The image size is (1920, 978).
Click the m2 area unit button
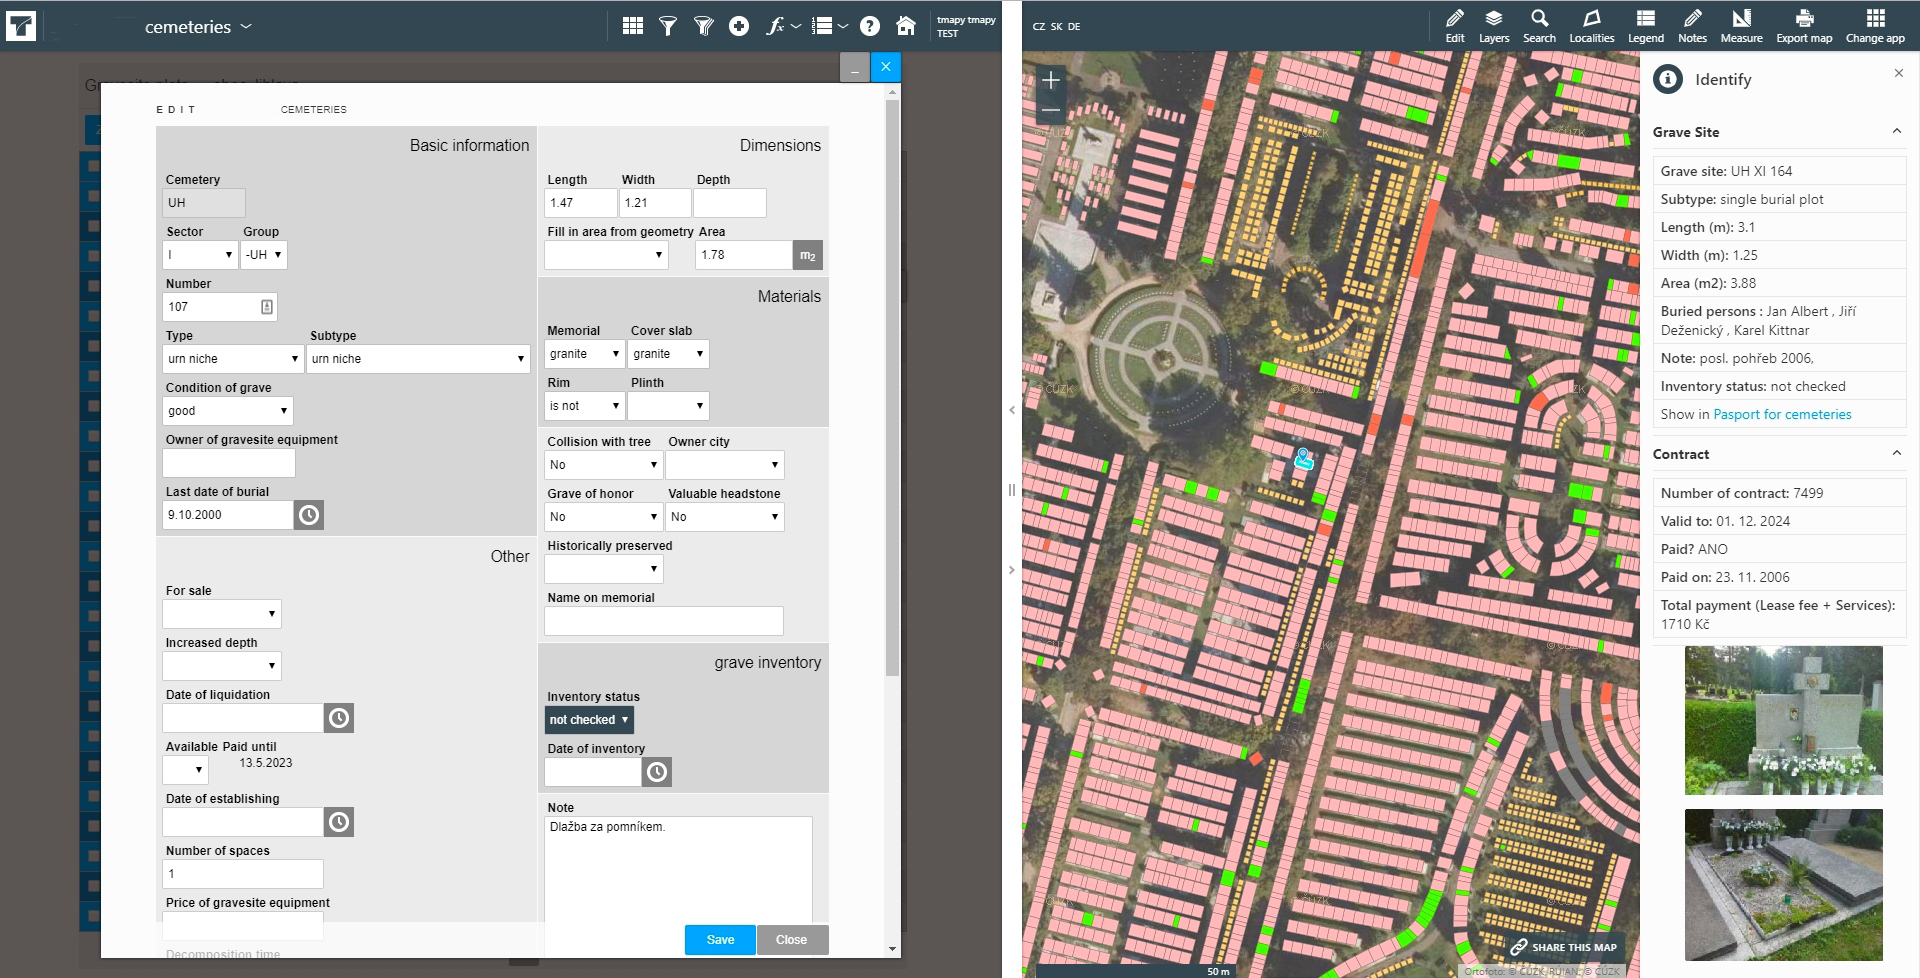point(808,255)
